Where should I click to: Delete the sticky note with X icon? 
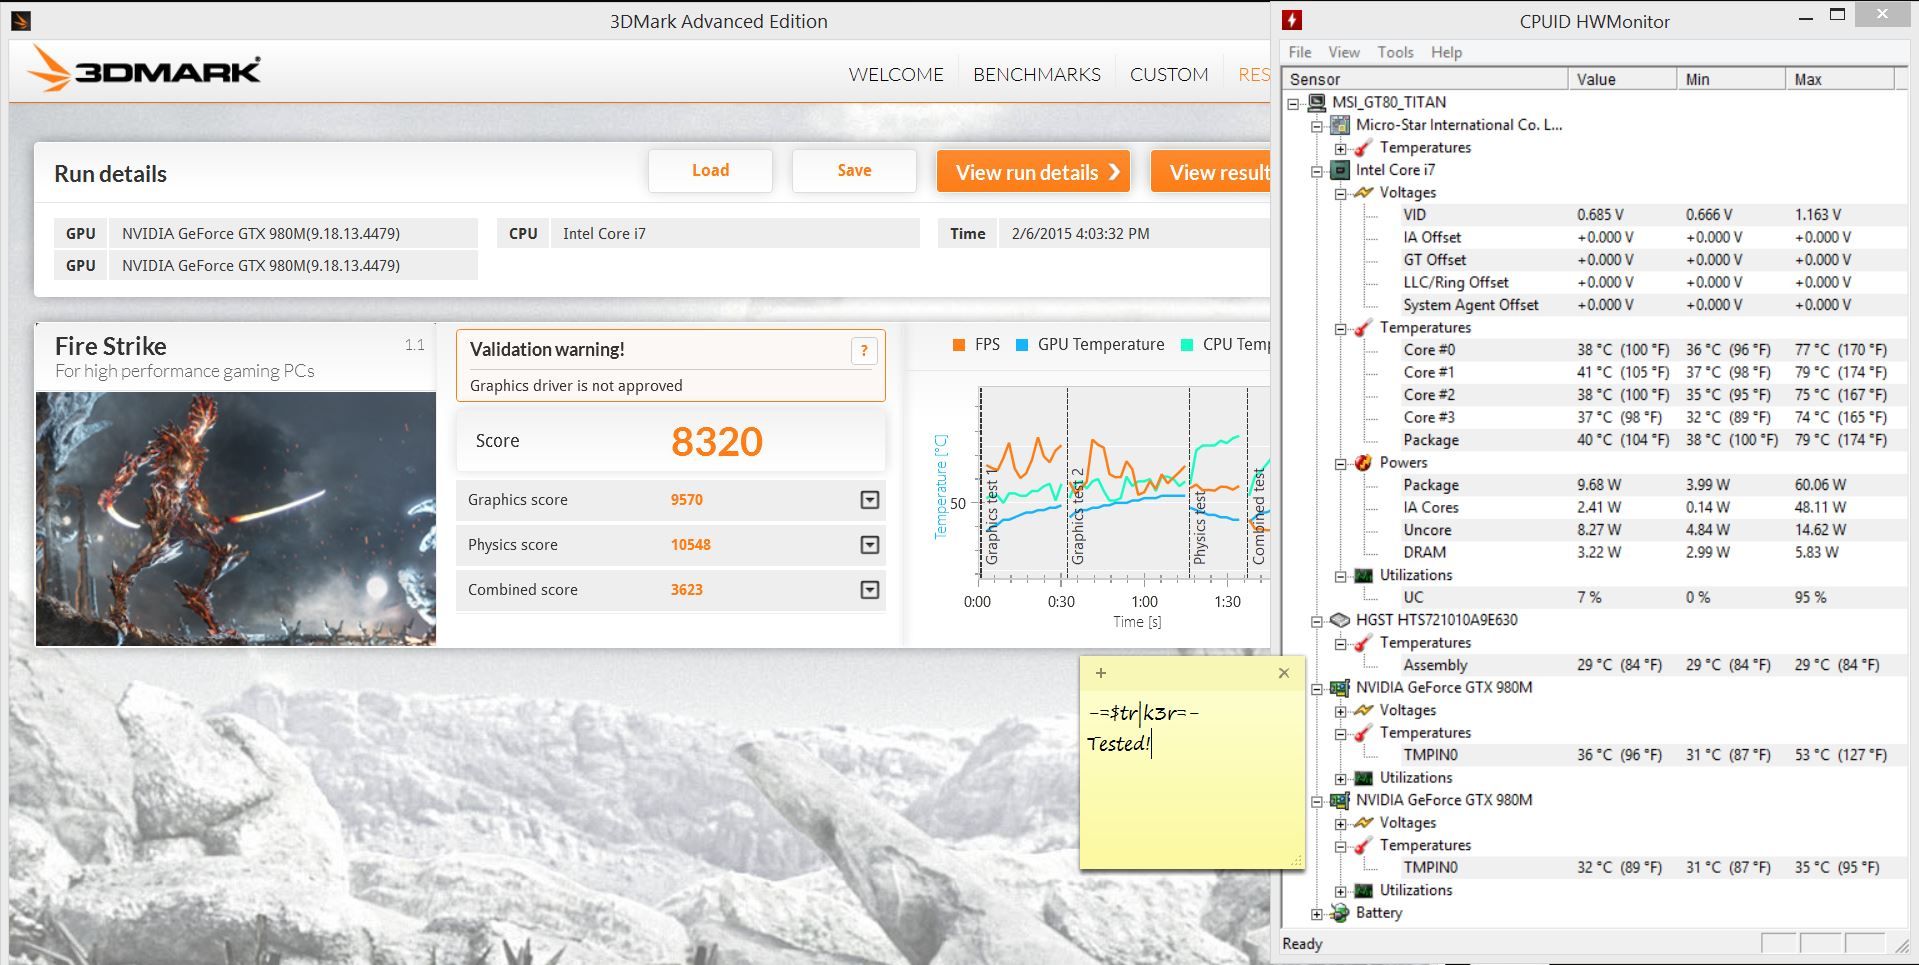click(1284, 673)
